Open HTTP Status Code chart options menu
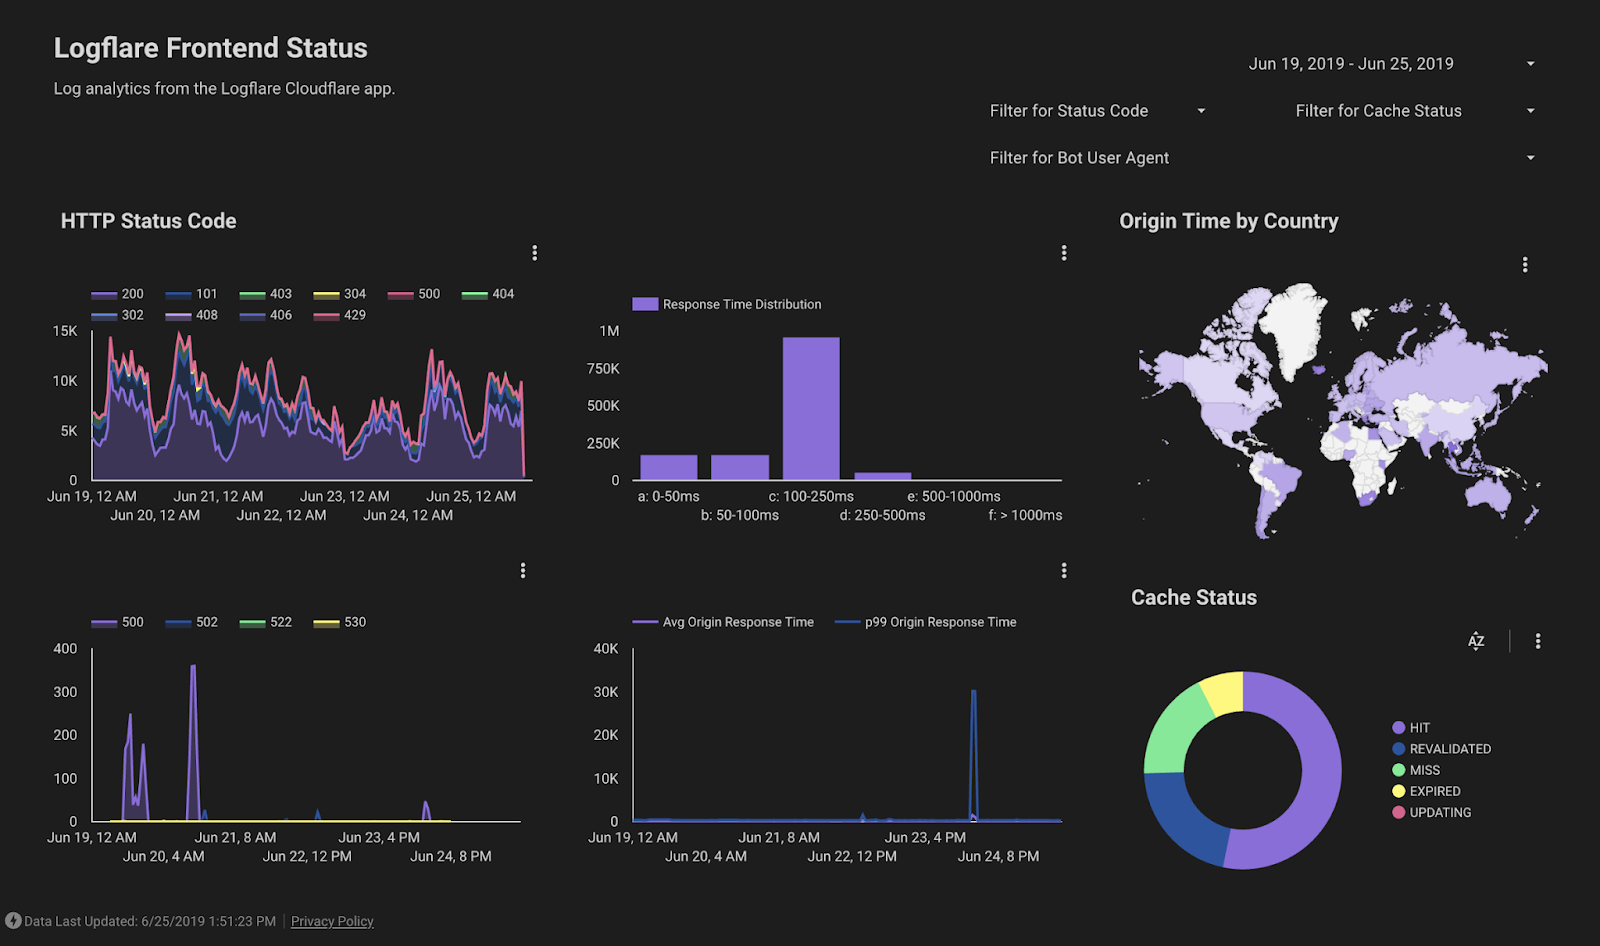Screen dimensions: 1600x946 click(x=535, y=253)
